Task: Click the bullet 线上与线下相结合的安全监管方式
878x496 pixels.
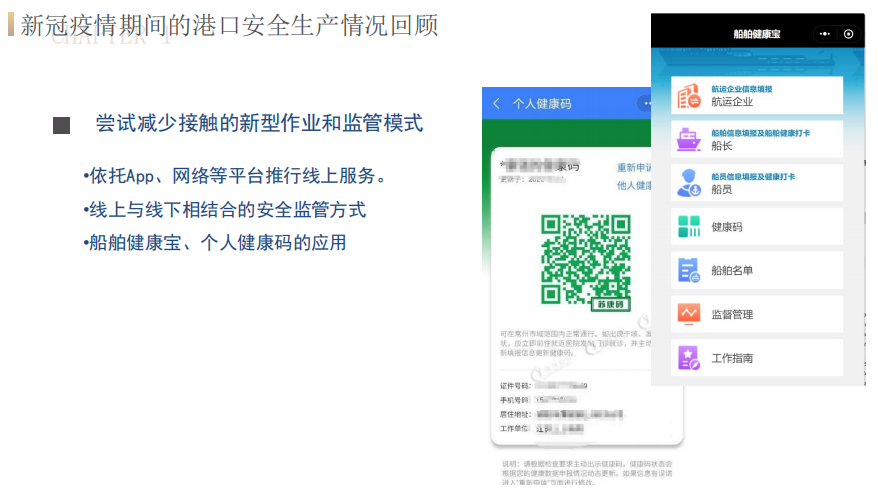Action: 224,210
